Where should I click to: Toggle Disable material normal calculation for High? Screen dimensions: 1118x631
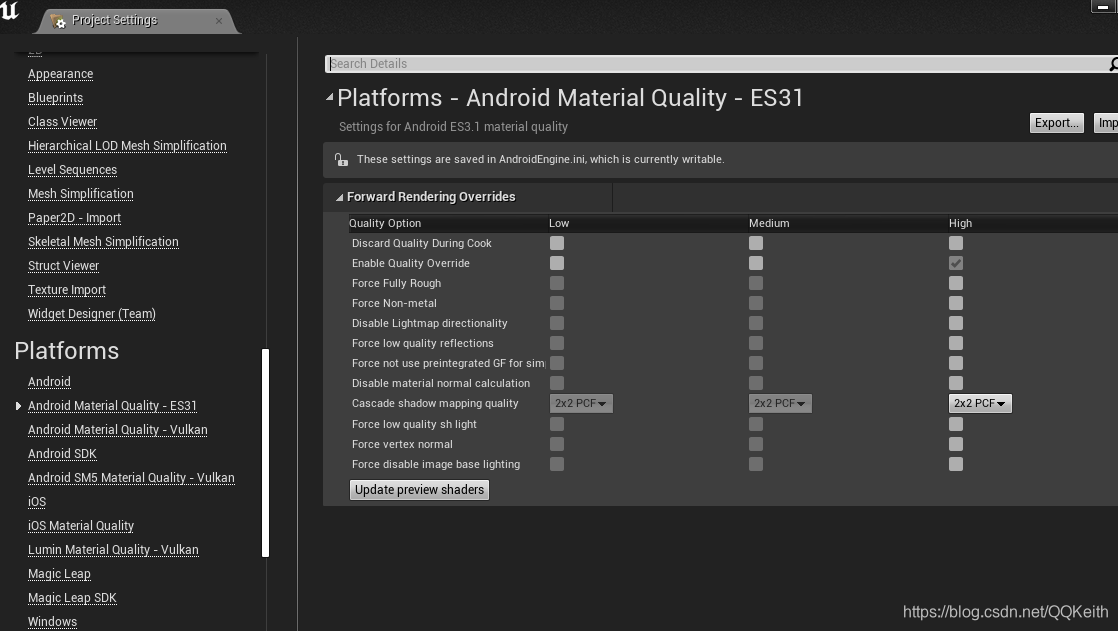click(955, 383)
